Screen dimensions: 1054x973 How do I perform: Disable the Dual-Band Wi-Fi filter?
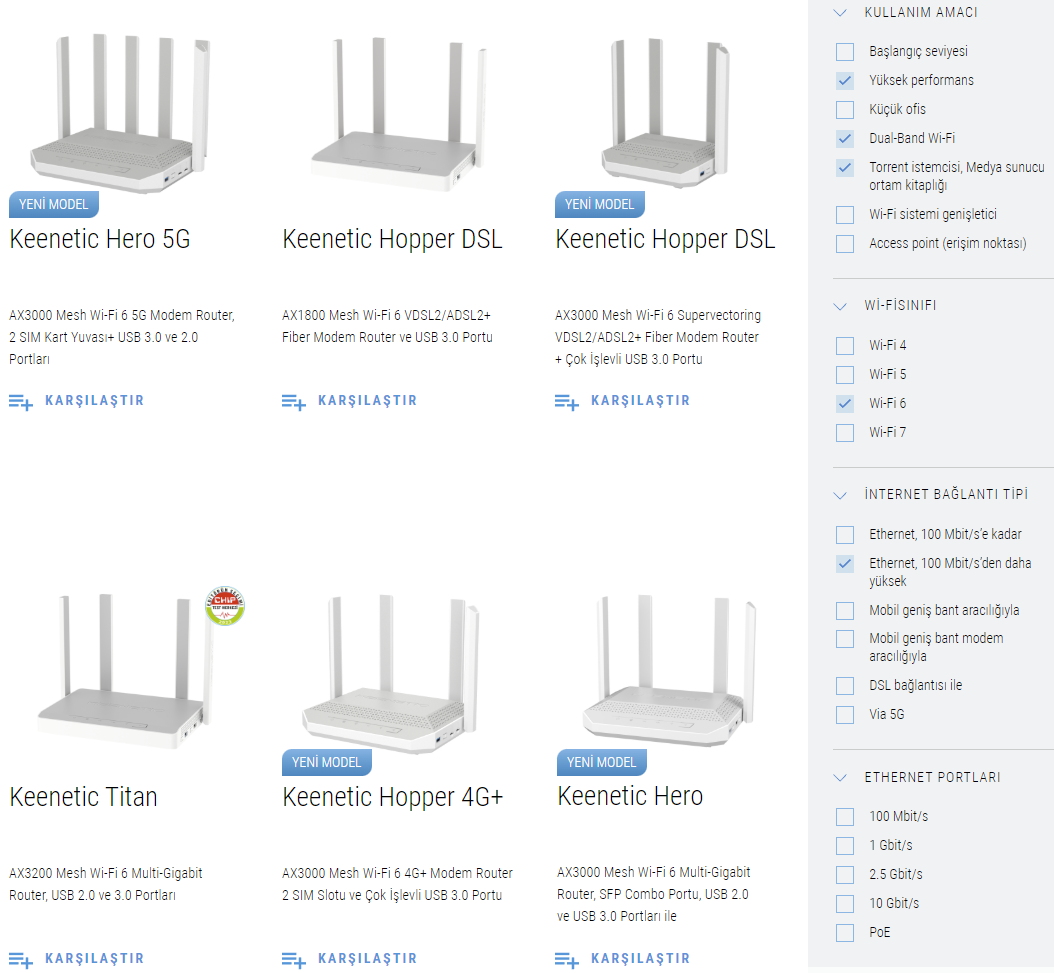(845, 139)
